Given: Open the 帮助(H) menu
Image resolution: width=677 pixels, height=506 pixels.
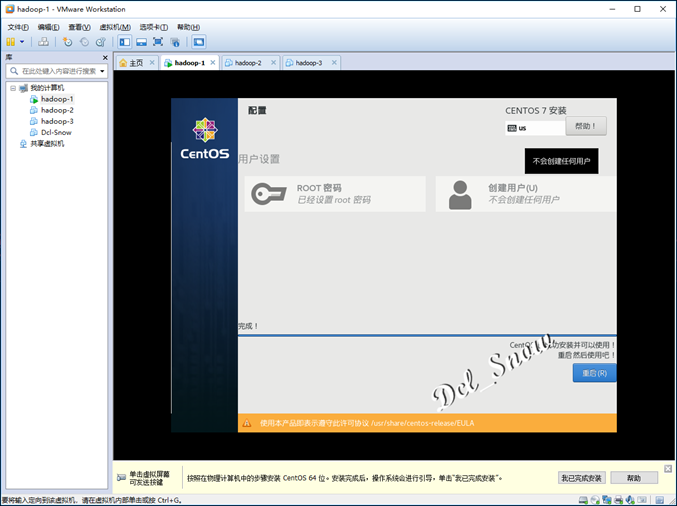Looking at the screenshot, I should [x=188, y=27].
